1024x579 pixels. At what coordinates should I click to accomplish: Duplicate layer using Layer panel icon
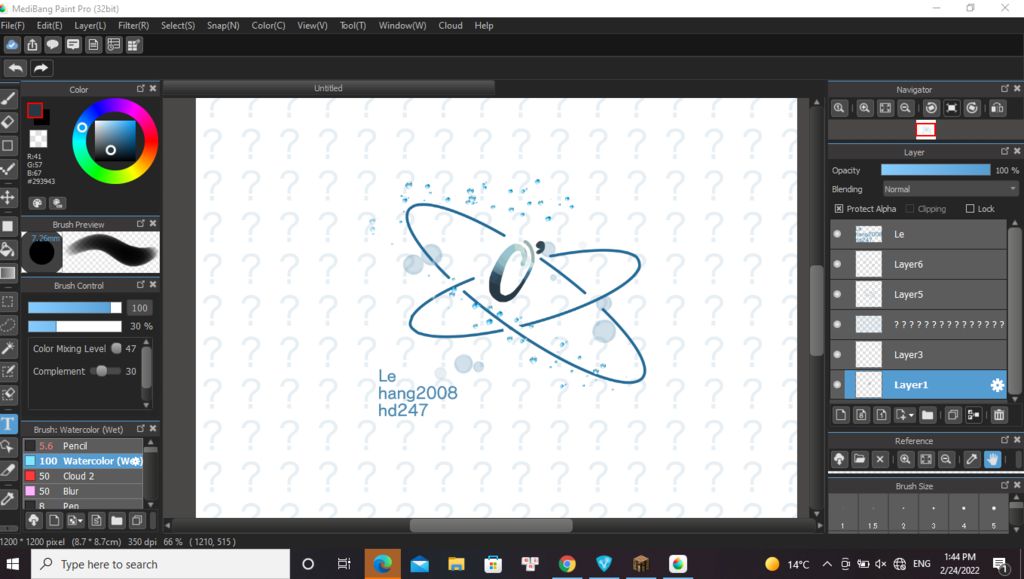click(x=953, y=415)
